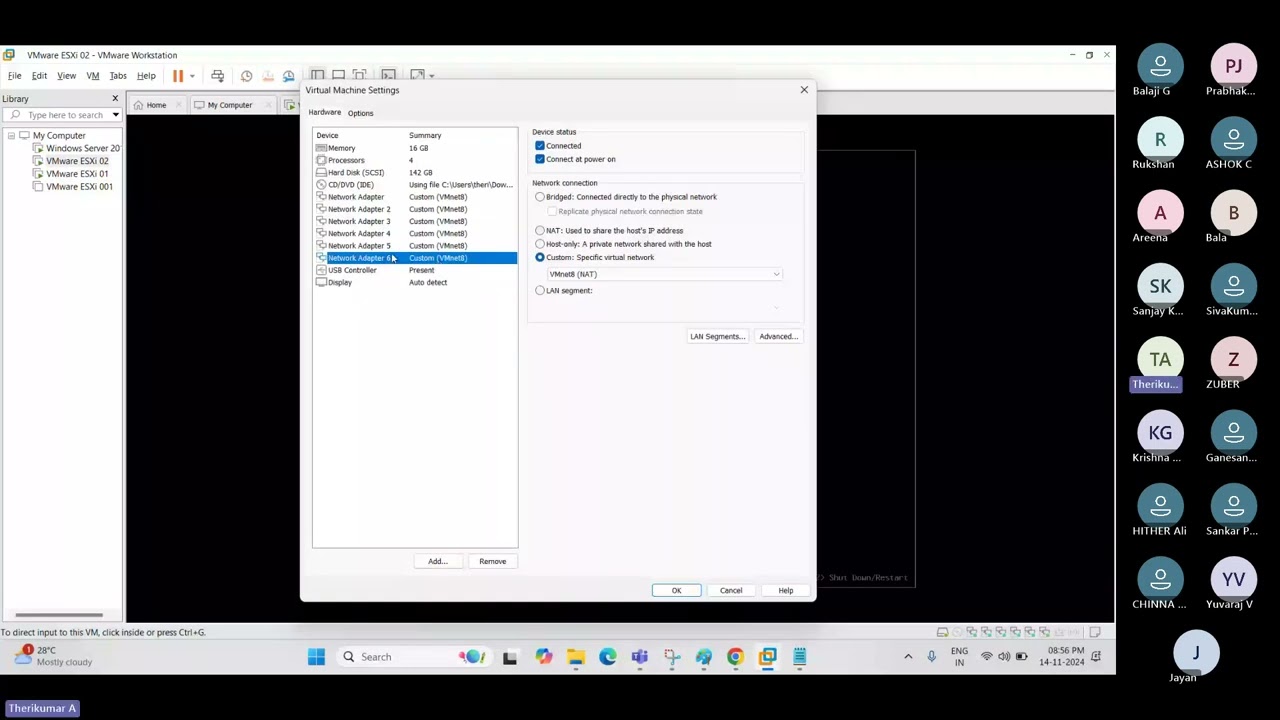Open the Notepad taskbar icon
Screen dimensions: 1280x720
pyautogui.click(x=800, y=657)
